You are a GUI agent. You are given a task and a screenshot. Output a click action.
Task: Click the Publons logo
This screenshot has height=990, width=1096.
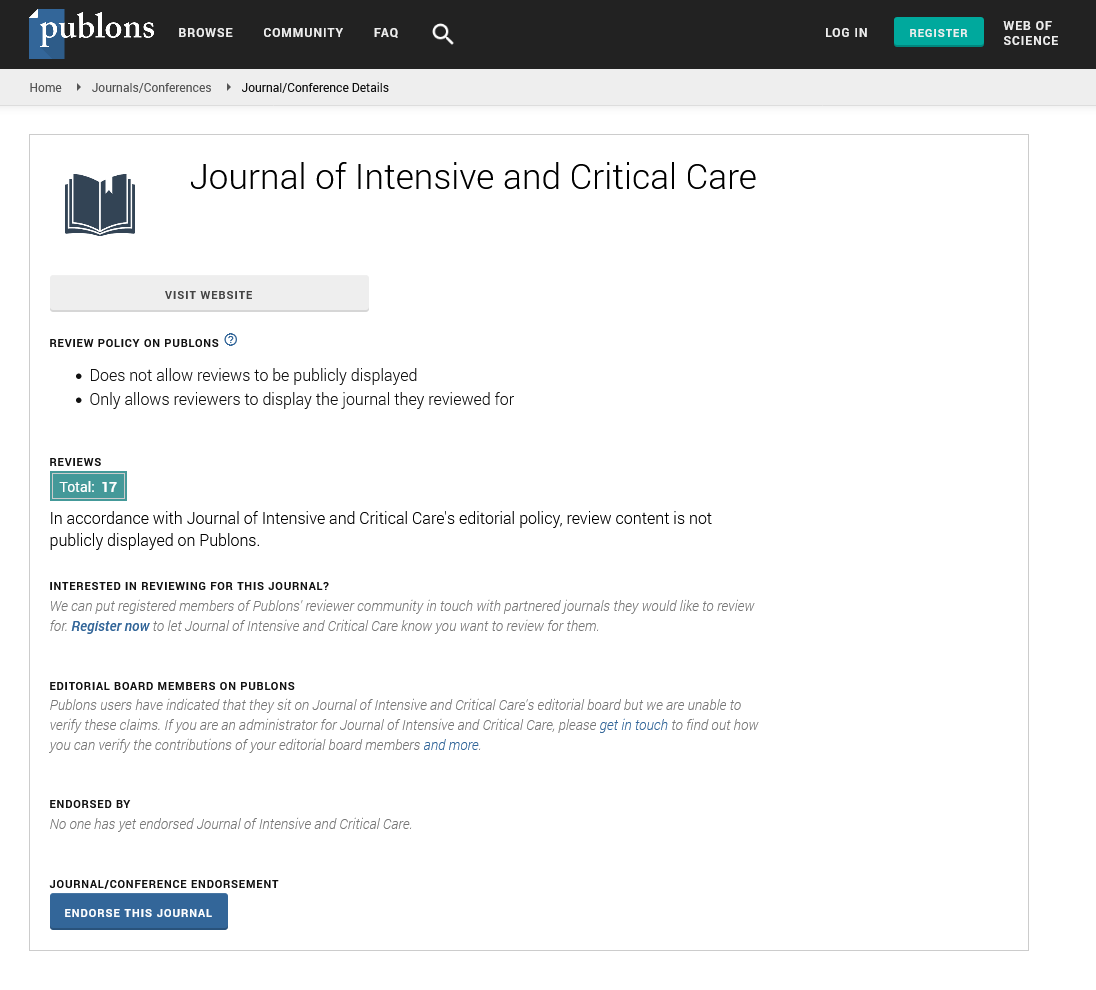coord(92,33)
